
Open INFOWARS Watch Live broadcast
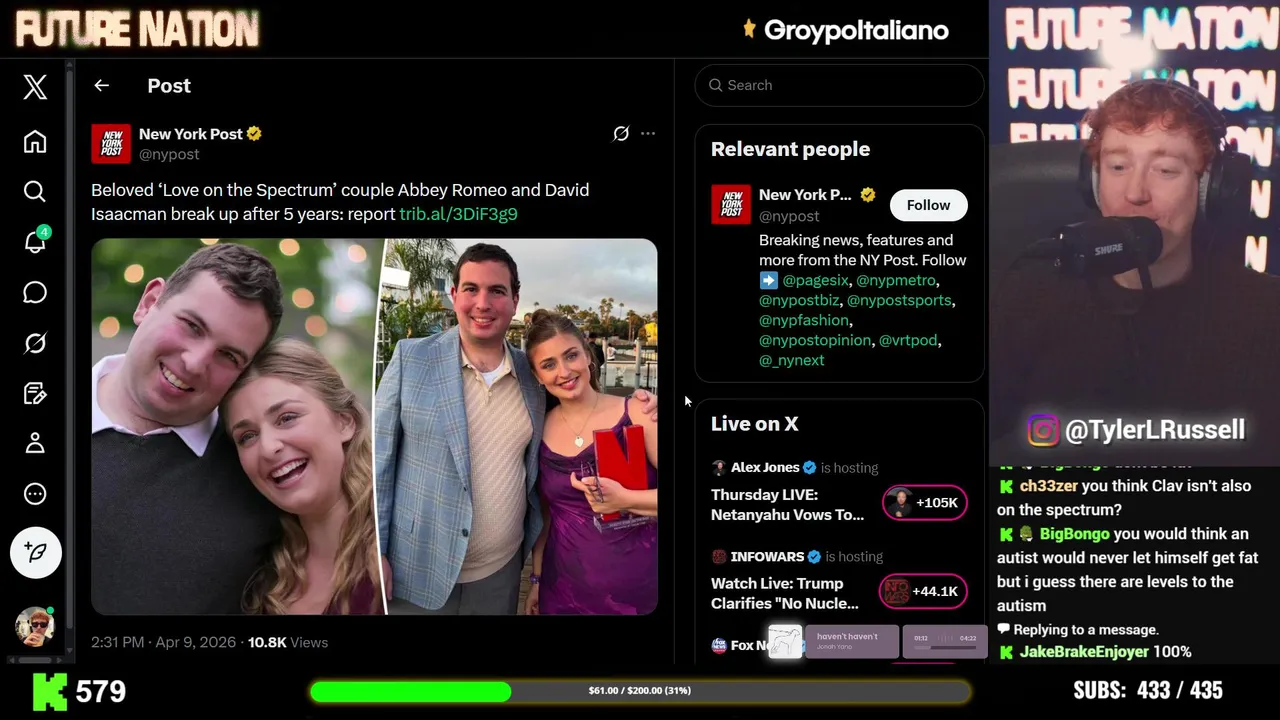point(785,593)
